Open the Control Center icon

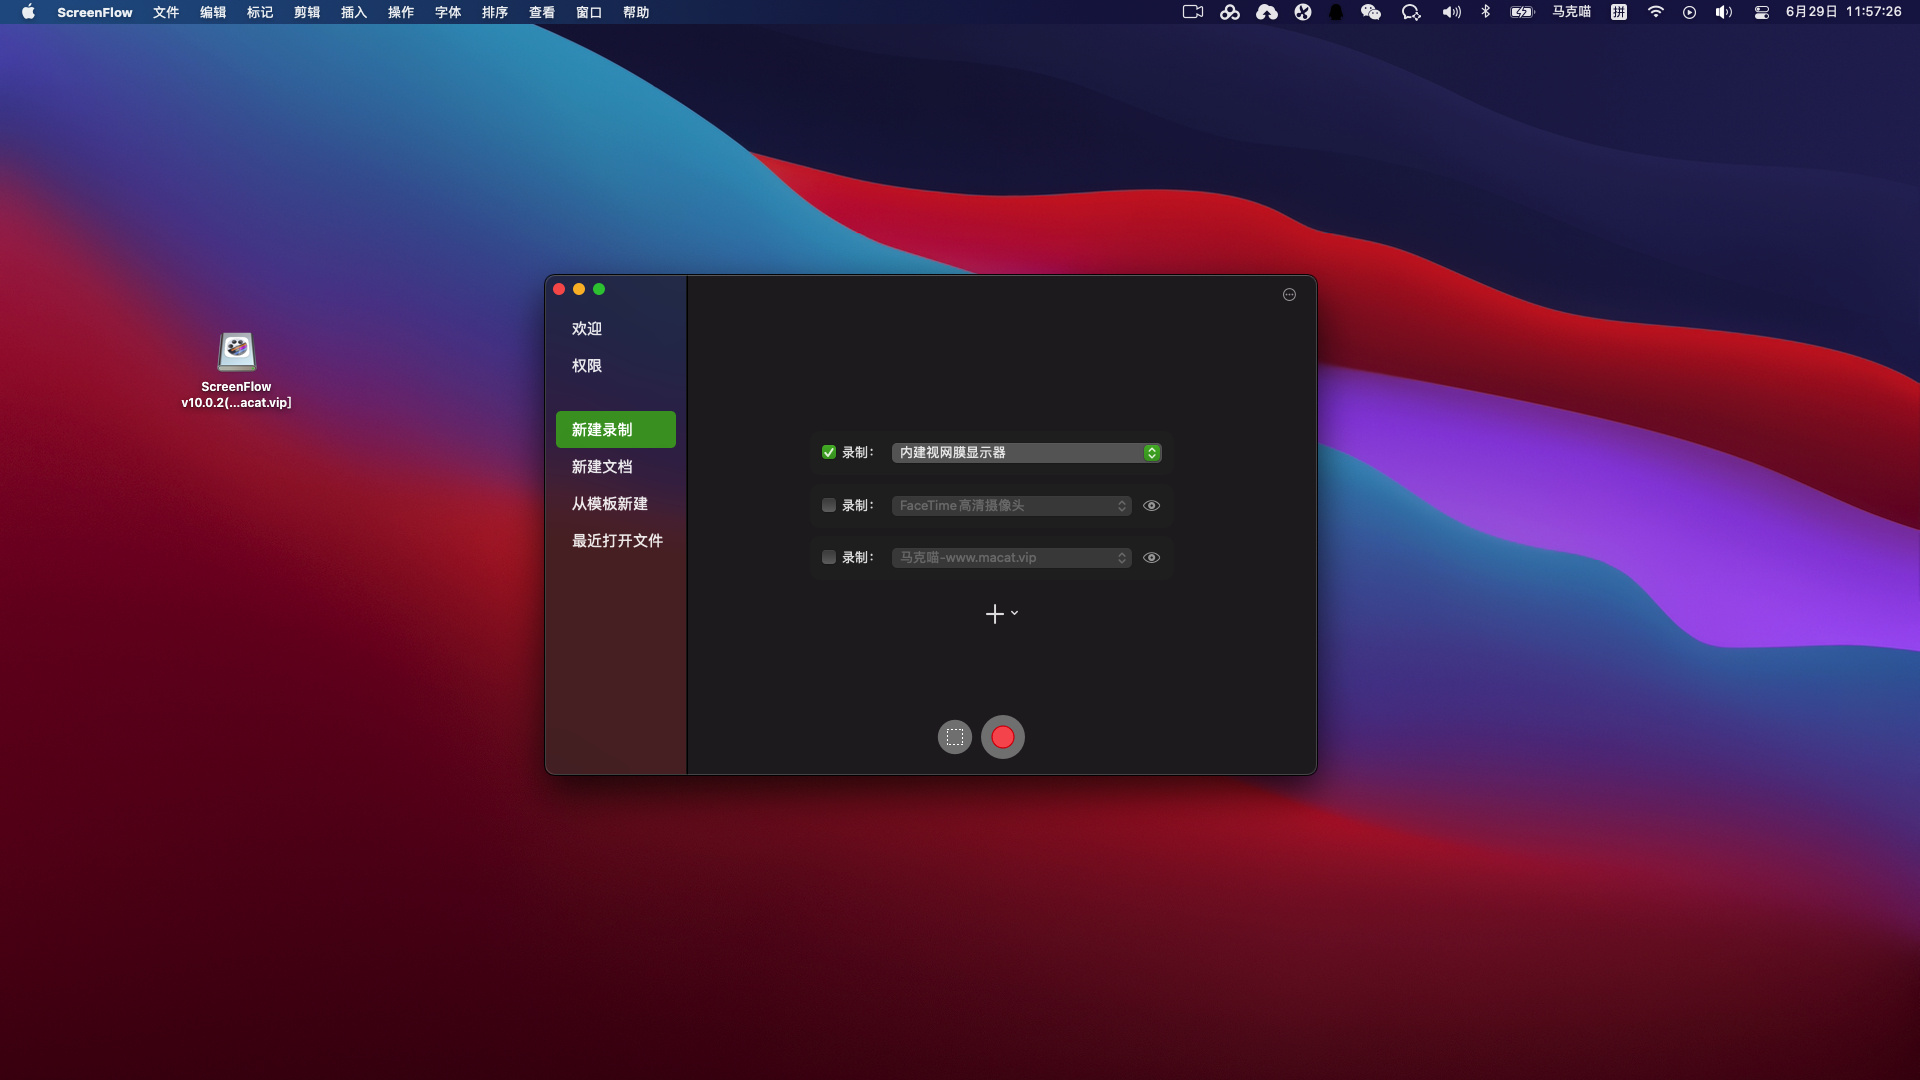(1762, 12)
